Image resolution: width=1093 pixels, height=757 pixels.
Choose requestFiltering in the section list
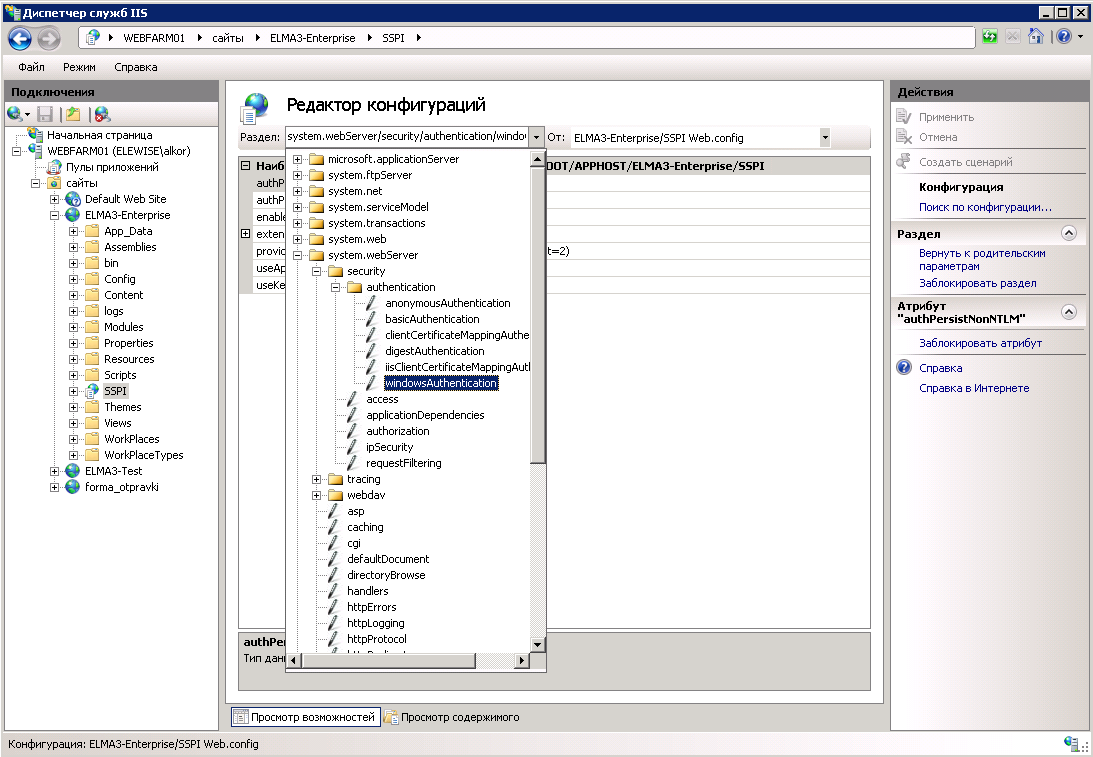coord(403,463)
